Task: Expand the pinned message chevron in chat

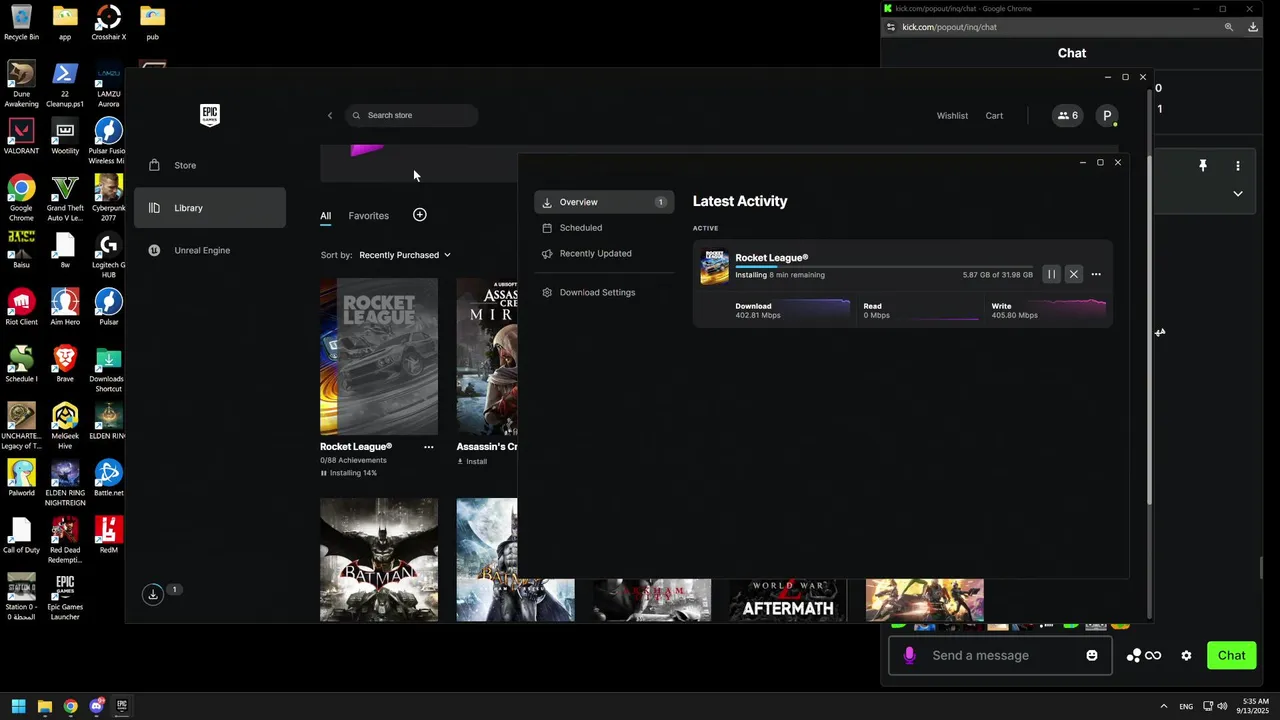Action: coord(1238,194)
